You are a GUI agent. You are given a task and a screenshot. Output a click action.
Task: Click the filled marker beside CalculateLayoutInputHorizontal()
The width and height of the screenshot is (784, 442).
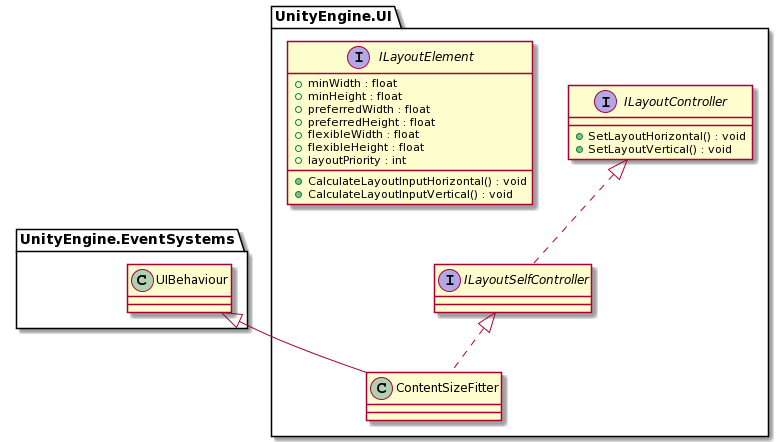point(298,182)
